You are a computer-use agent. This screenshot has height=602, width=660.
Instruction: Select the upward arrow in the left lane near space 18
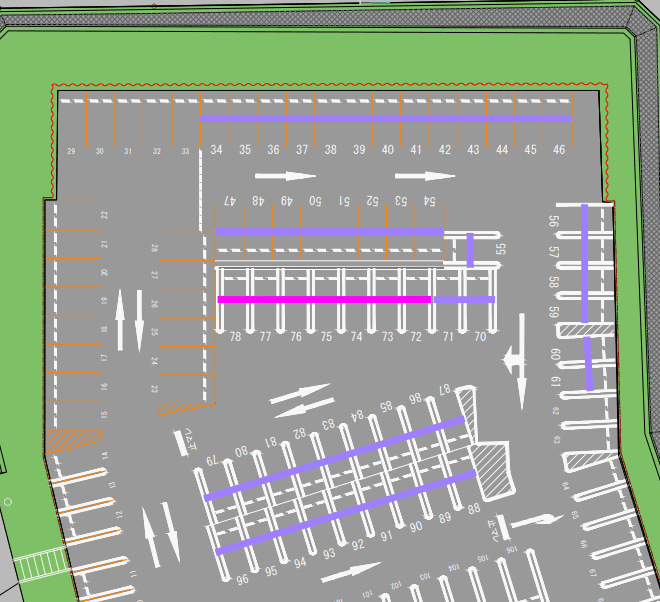120,319
